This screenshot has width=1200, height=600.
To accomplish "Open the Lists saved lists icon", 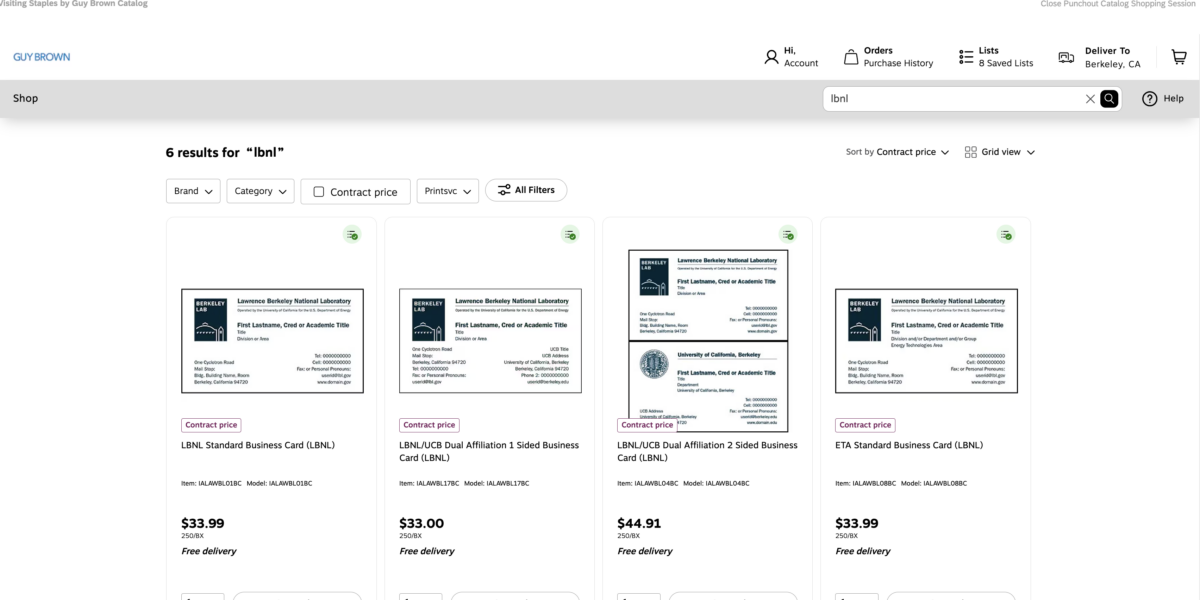I will point(966,57).
